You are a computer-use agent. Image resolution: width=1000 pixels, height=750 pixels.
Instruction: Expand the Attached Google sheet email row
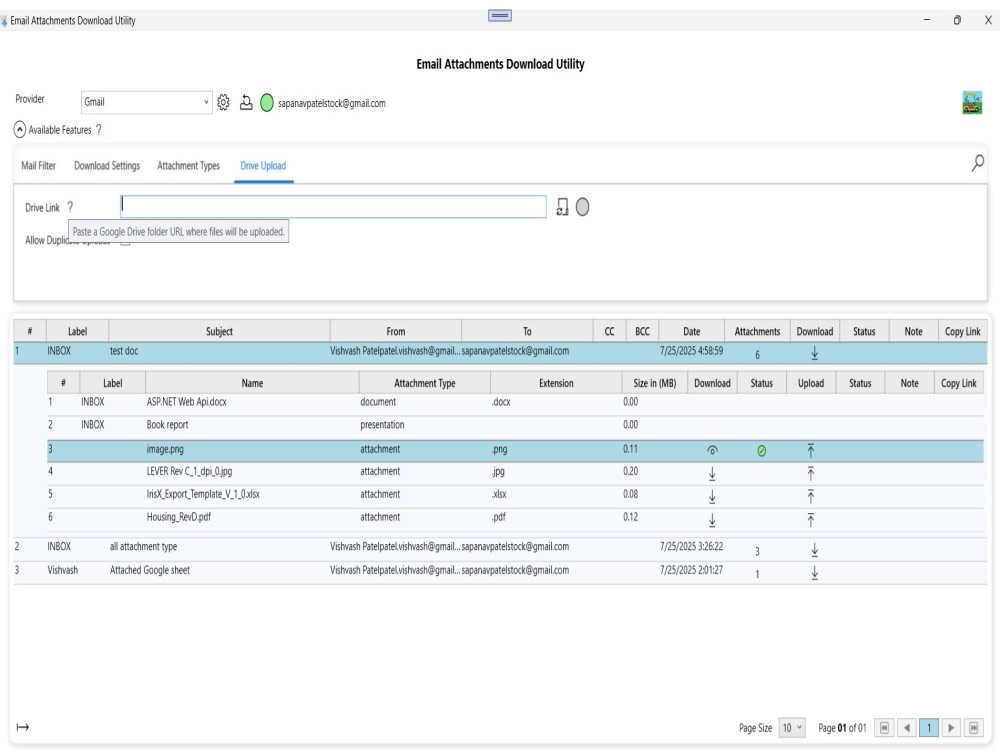500,571
